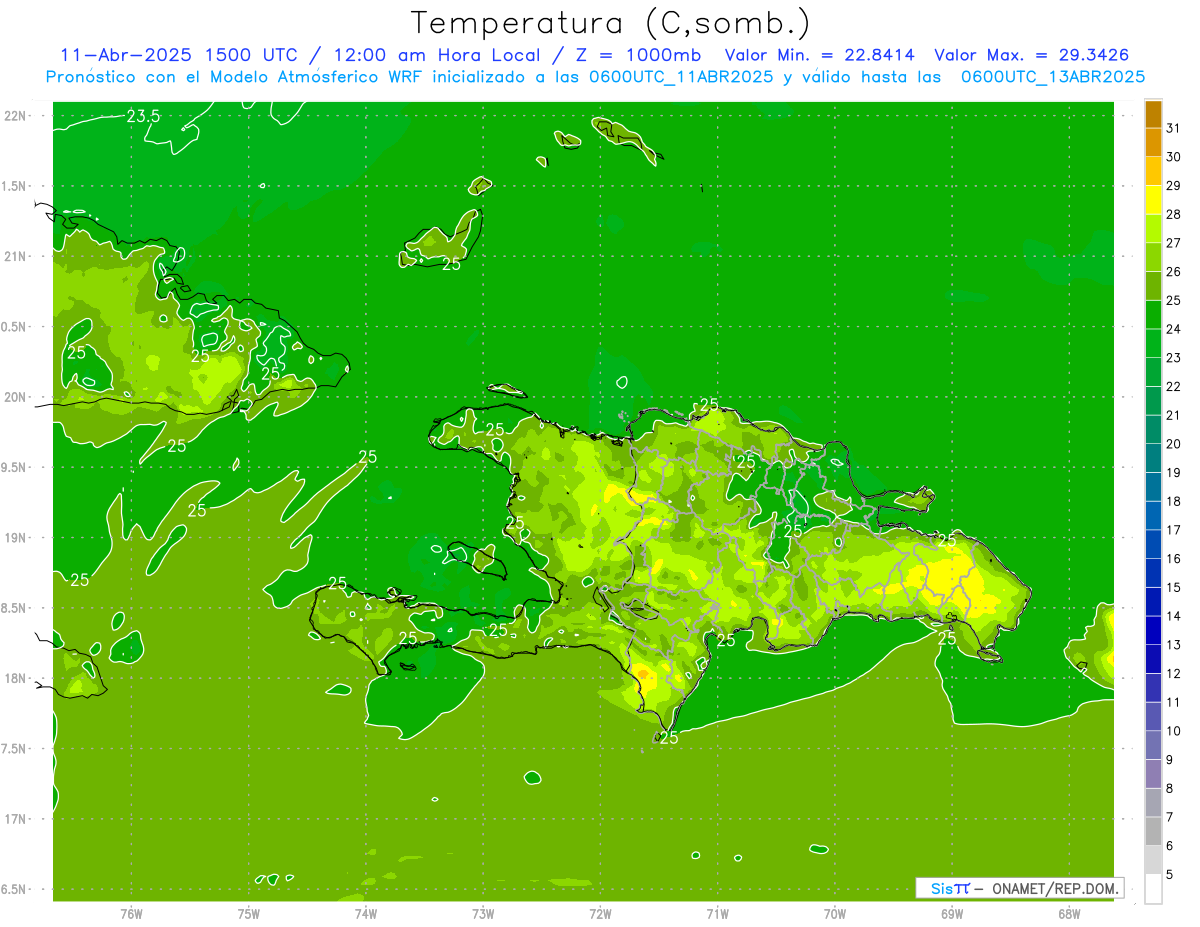The width and height of the screenshot is (1200, 927).
Task: Click the "72W" longitude axis label
Action: [x=600, y=913]
